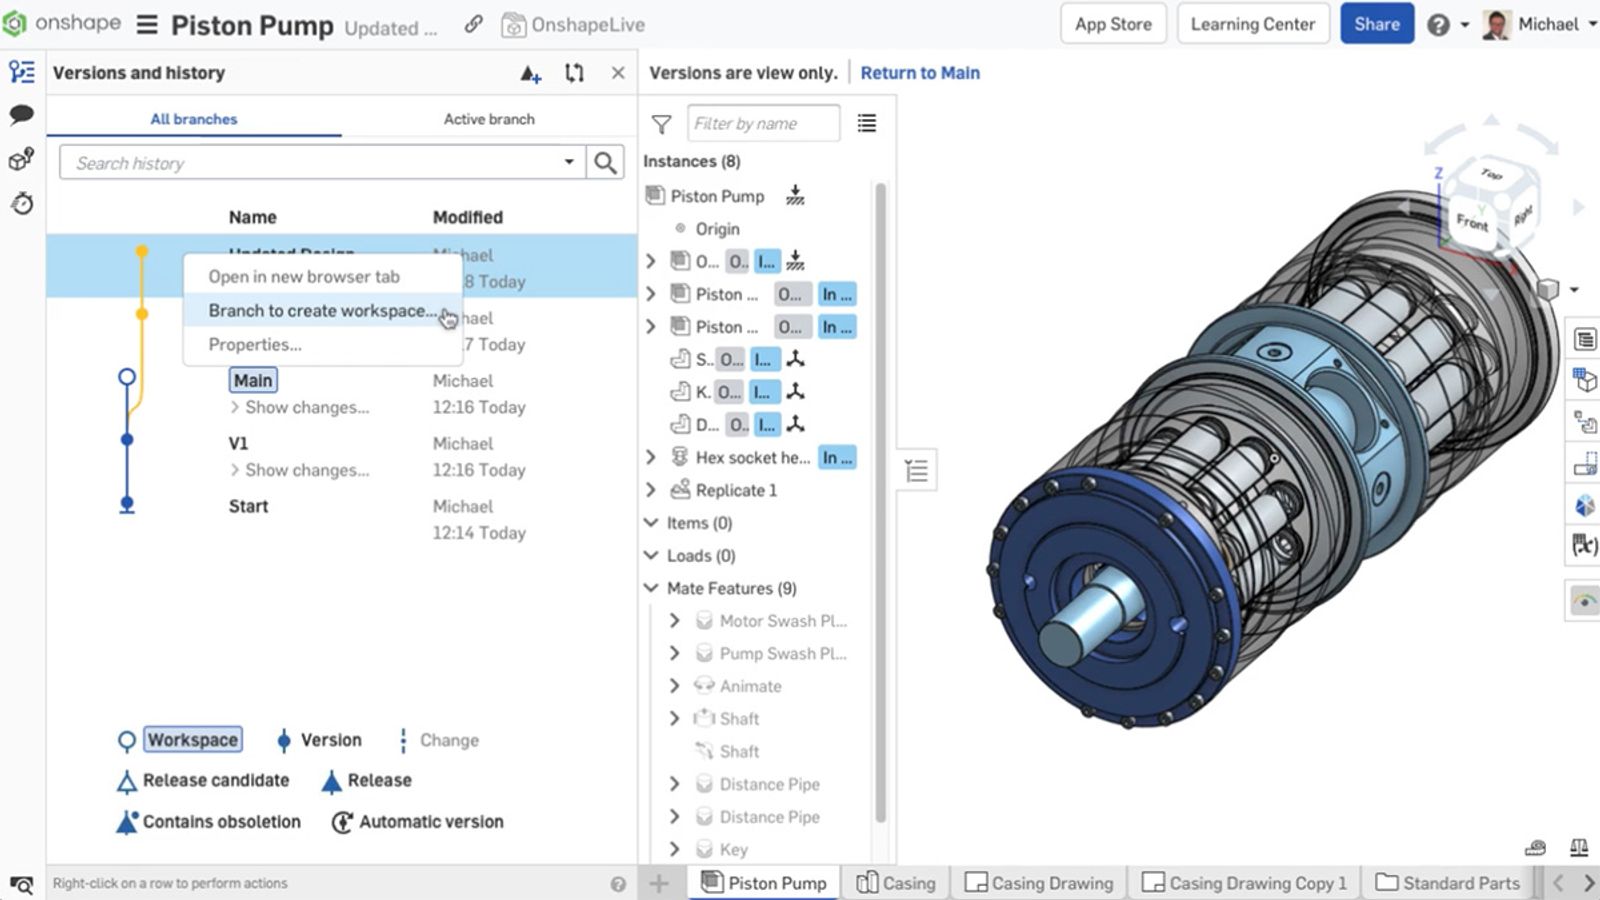Open the Casing Drawing tab
Image resolution: width=1600 pixels, height=900 pixels.
(1039, 883)
